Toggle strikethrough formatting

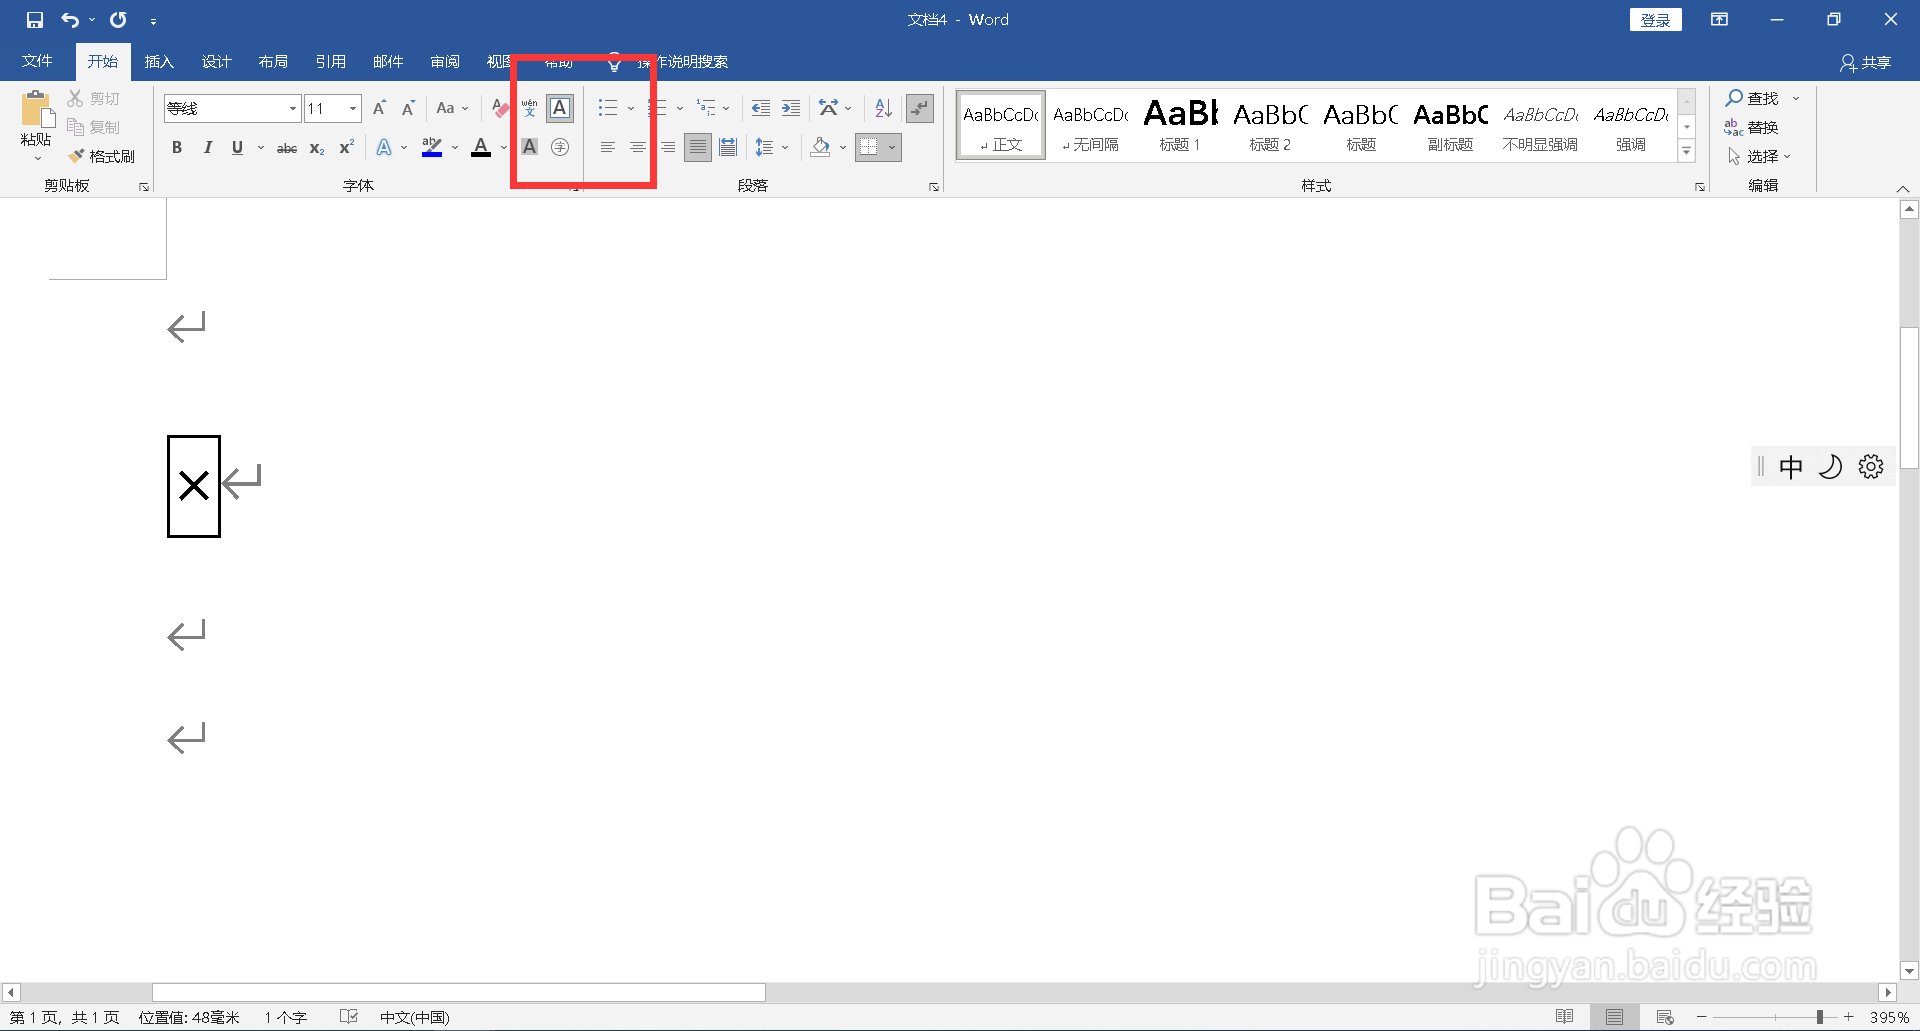click(x=287, y=148)
